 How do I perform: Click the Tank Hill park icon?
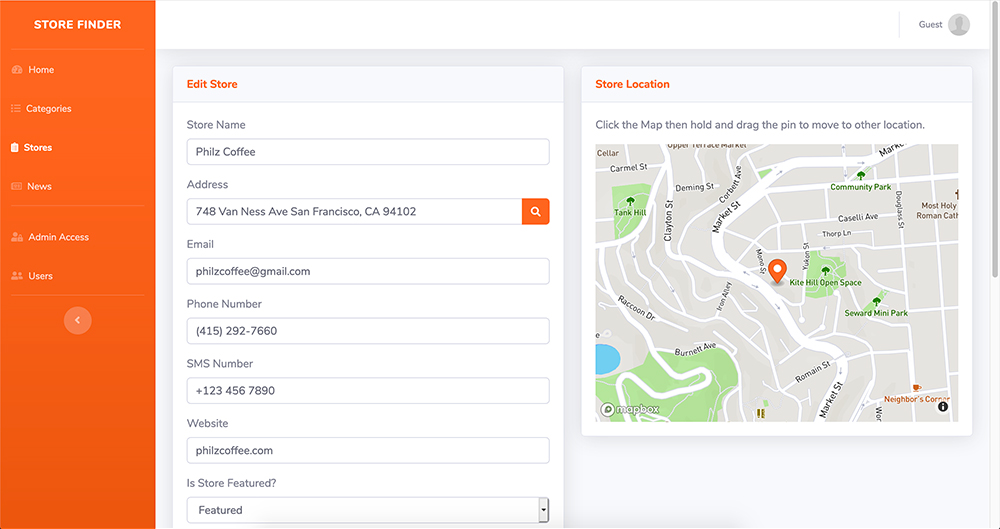631,201
